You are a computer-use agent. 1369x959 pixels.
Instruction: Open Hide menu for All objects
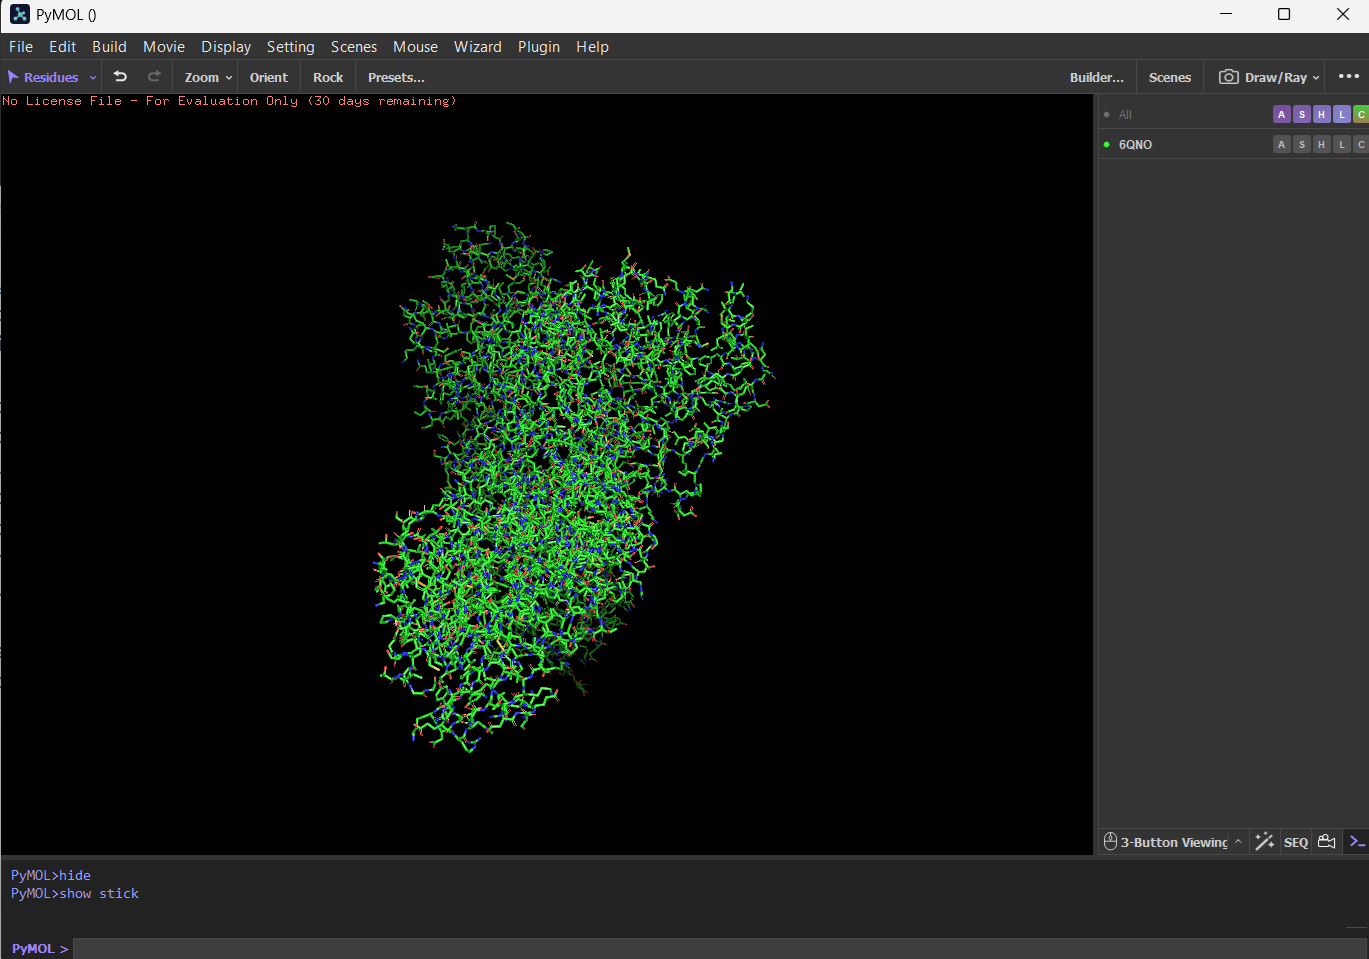[x=1322, y=115]
